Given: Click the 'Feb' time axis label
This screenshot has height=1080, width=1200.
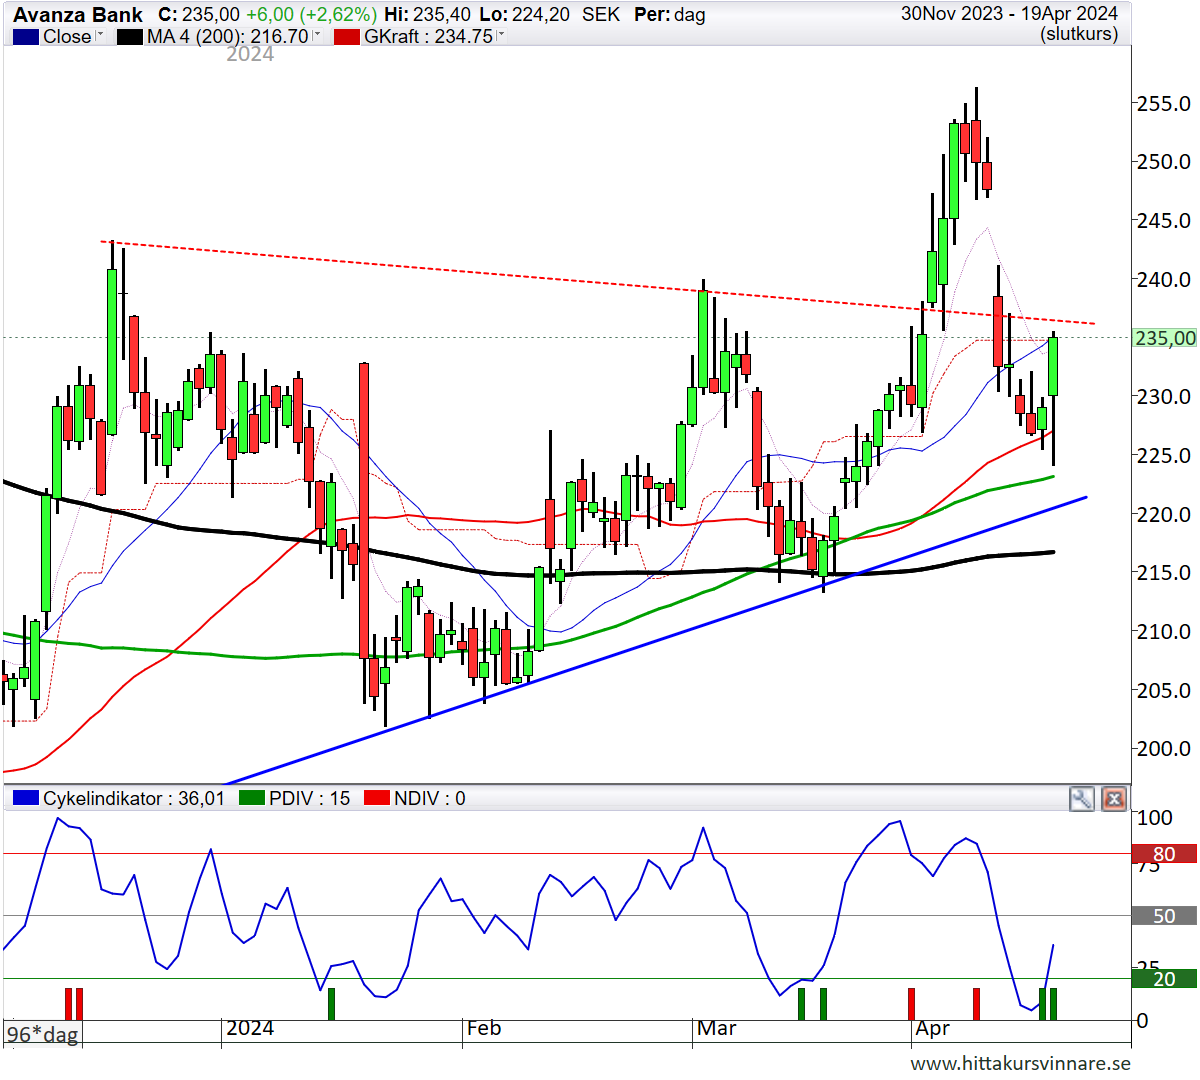Looking at the screenshot, I should 484,1028.
